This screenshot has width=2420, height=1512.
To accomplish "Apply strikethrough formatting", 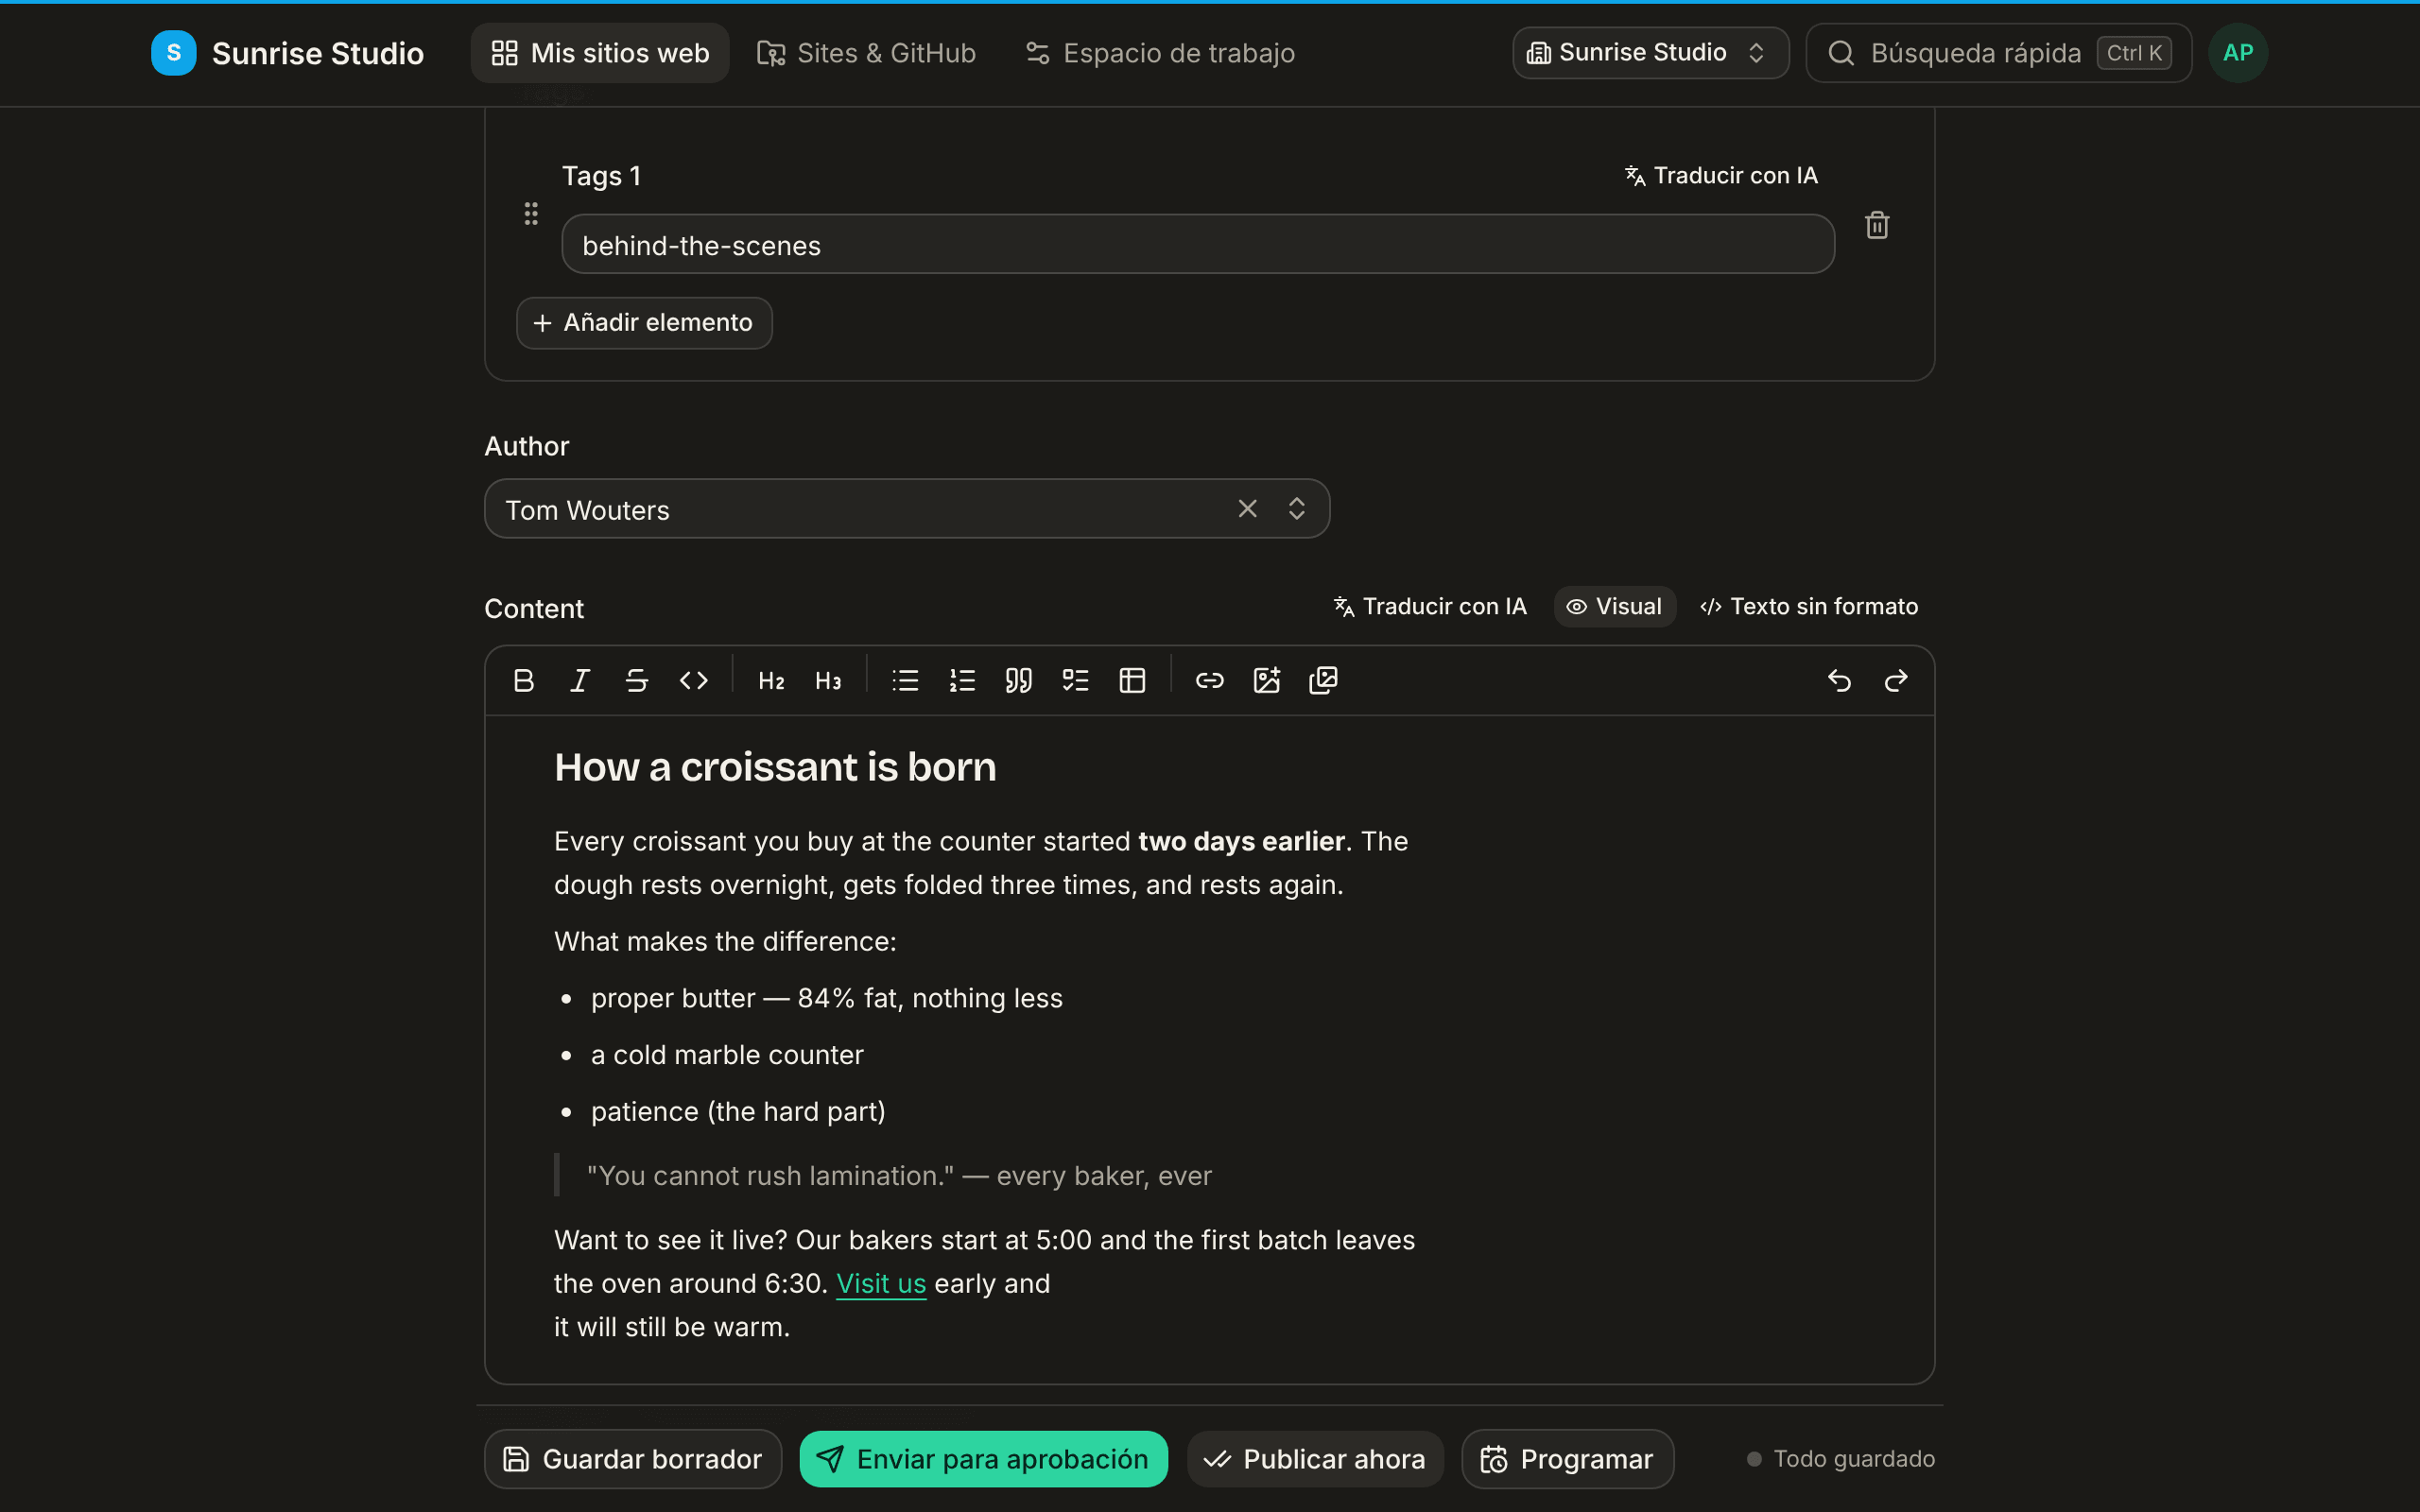I will tap(637, 681).
